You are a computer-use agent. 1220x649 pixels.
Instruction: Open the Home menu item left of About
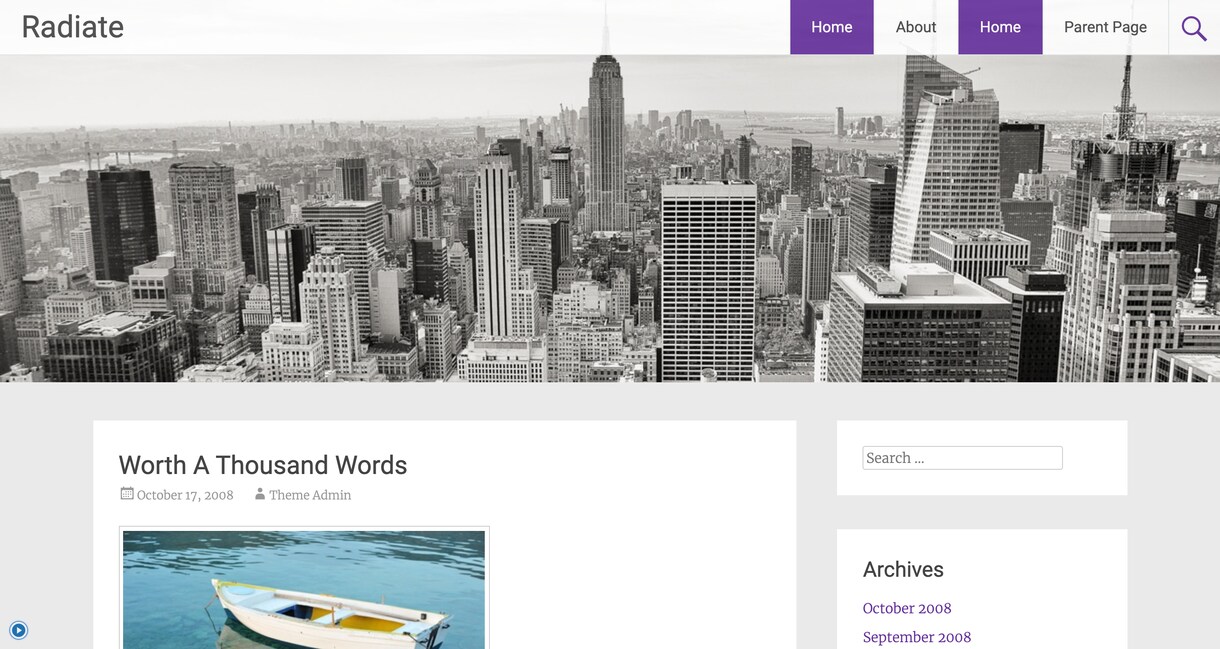(832, 27)
